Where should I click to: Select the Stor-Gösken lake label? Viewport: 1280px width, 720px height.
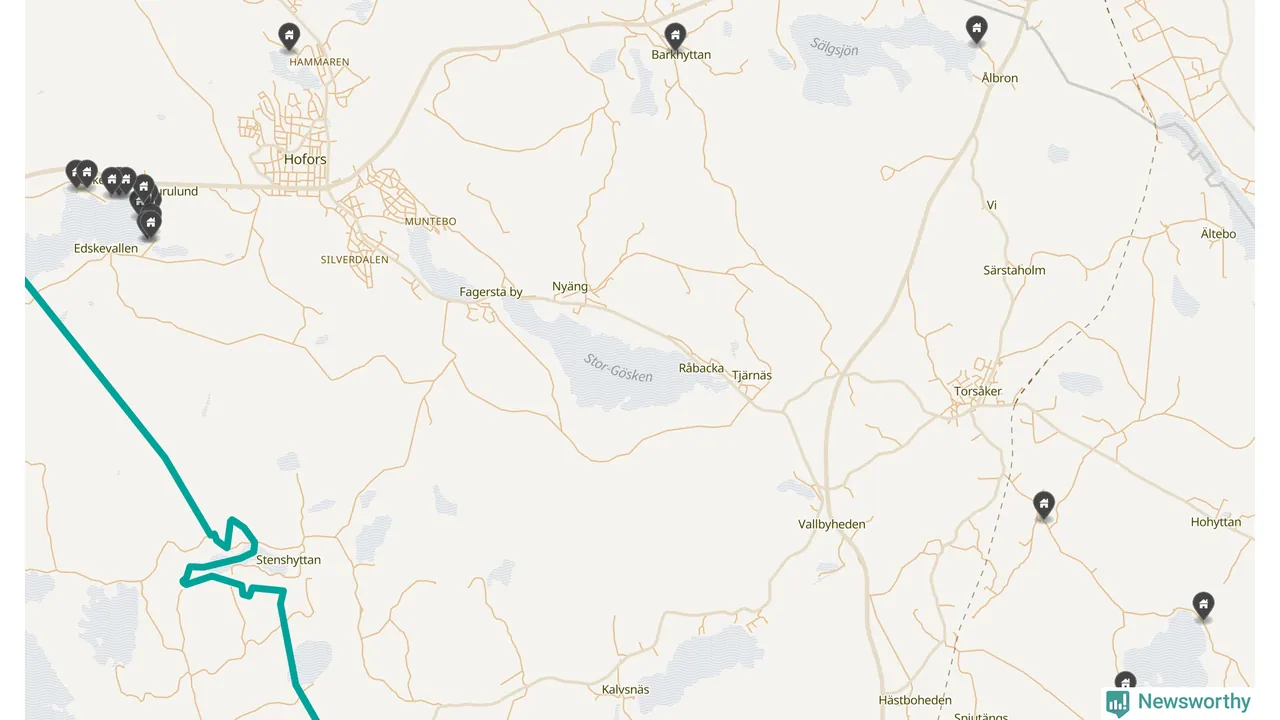point(619,368)
